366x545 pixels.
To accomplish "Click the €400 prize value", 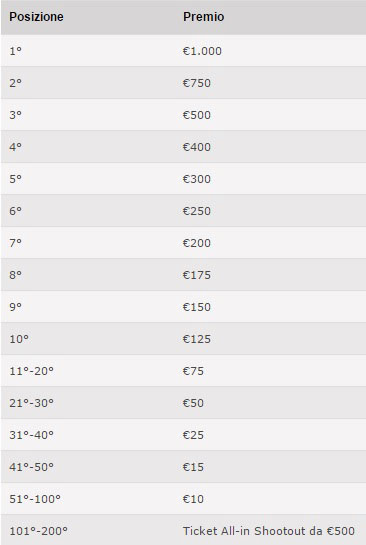I will [197, 147].
